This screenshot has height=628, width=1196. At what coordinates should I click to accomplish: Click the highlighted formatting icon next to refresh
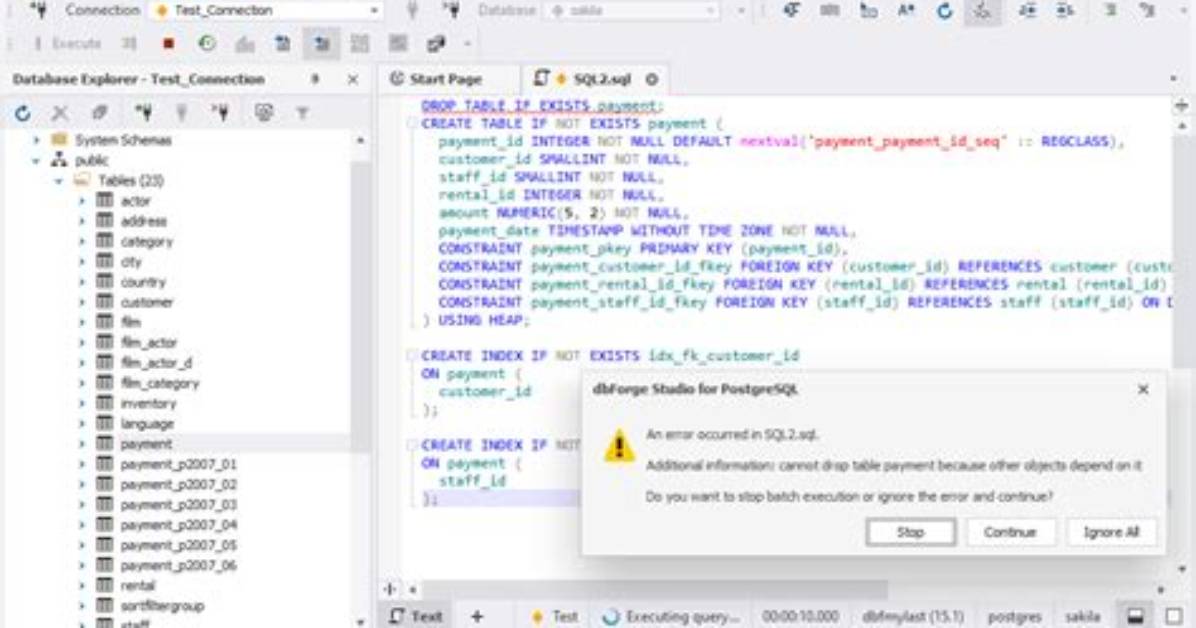click(982, 11)
